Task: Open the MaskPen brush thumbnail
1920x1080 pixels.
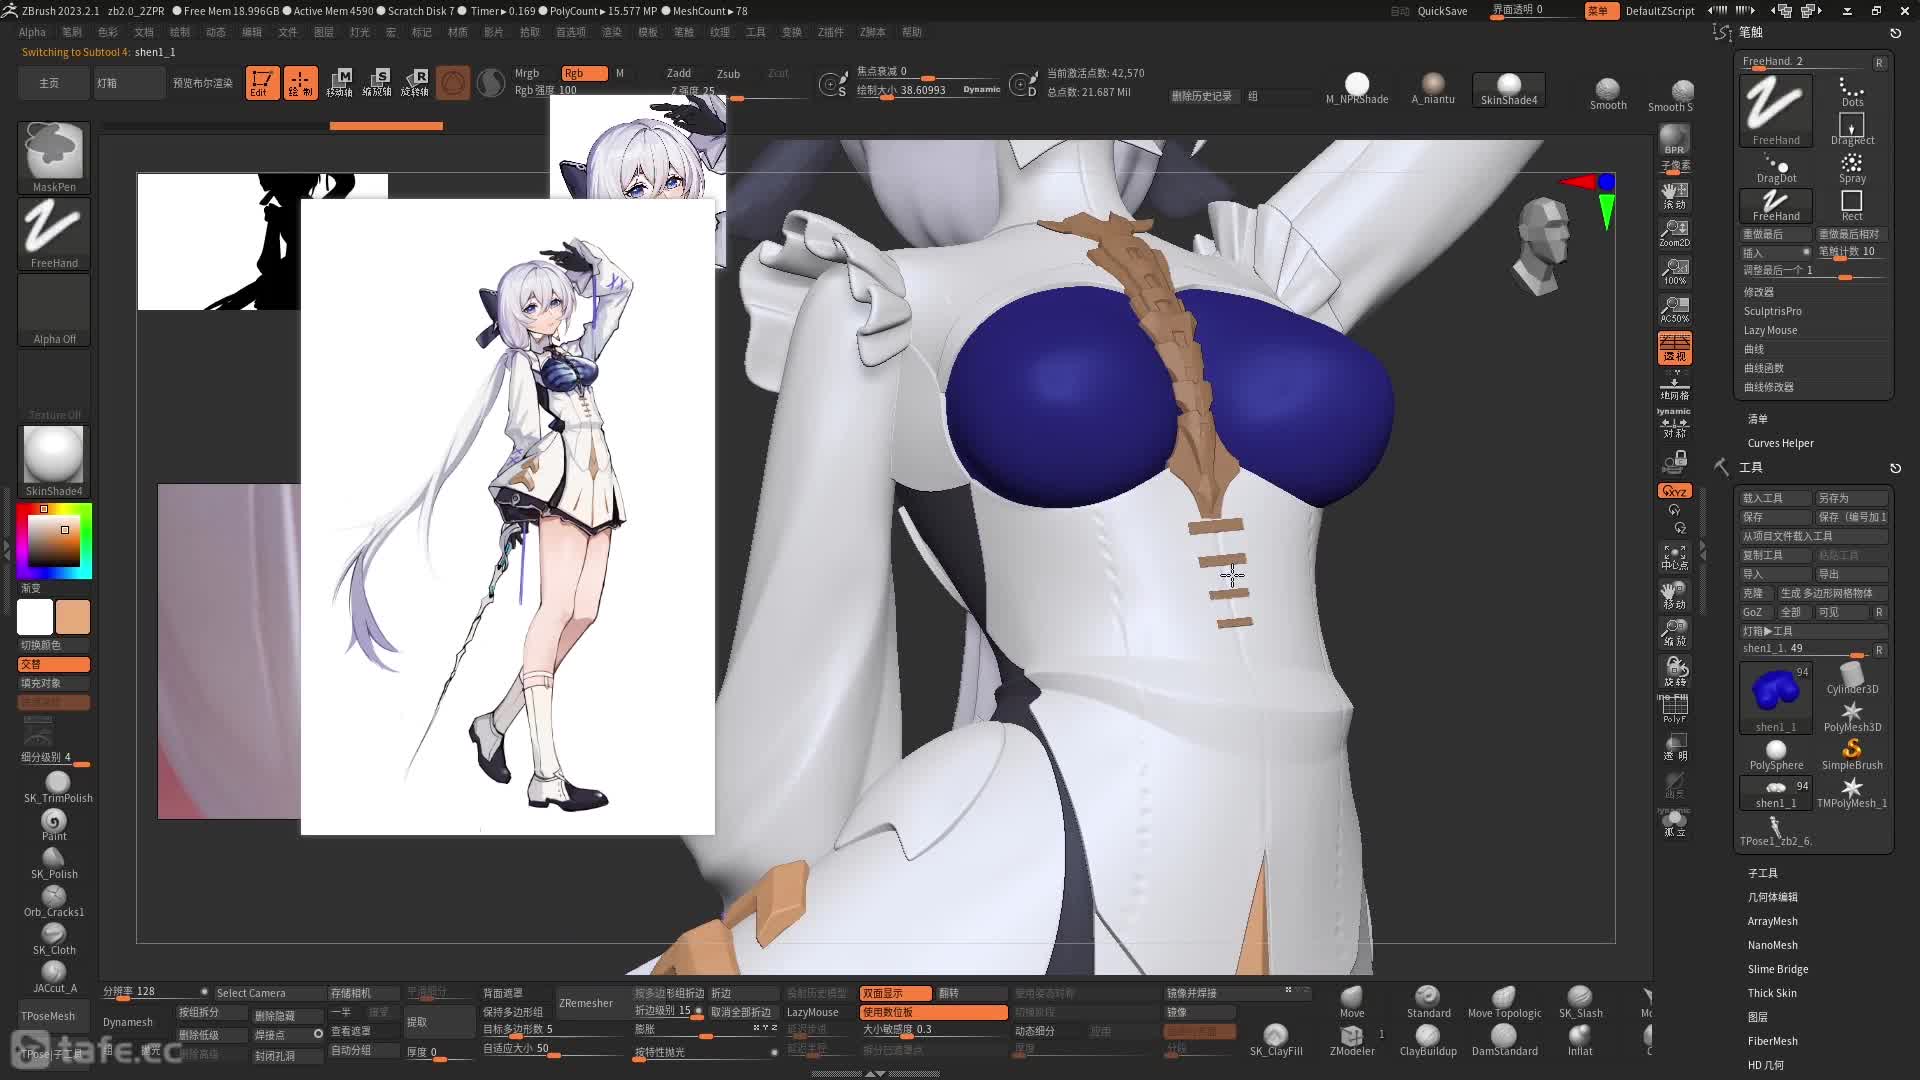Action: [54, 157]
